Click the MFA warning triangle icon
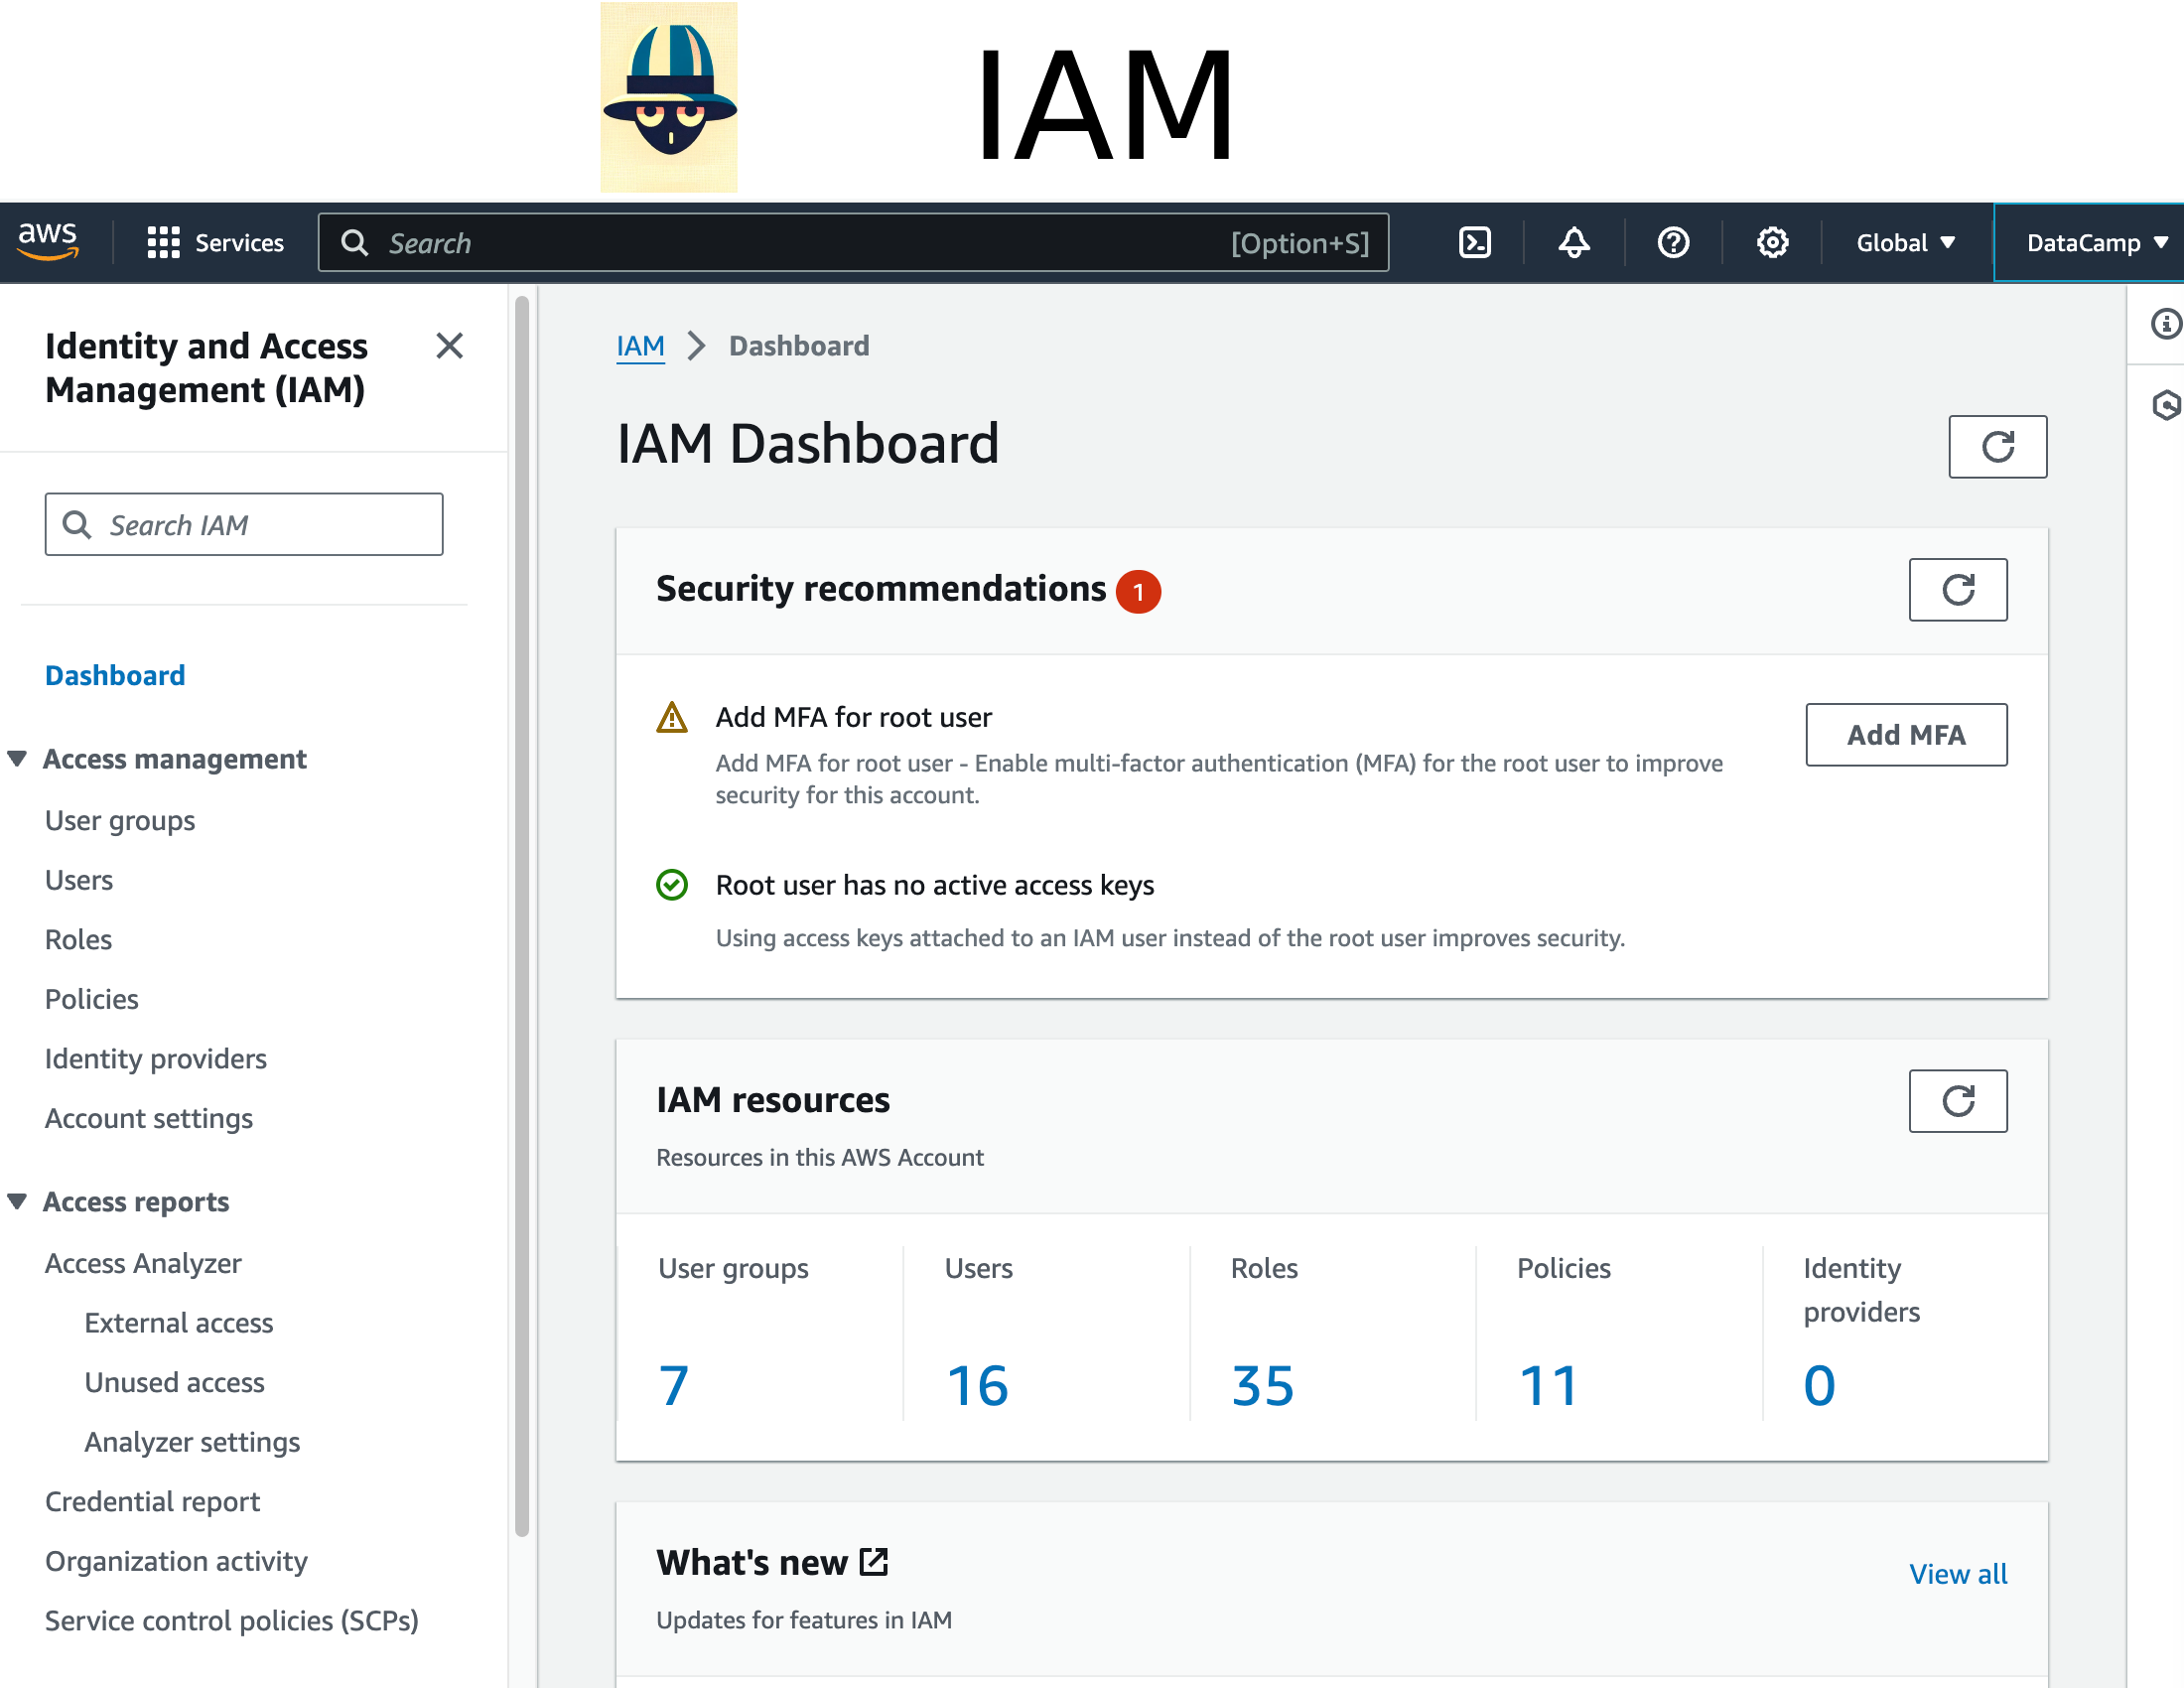2184x1688 pixels. click(x=672, y=718)
